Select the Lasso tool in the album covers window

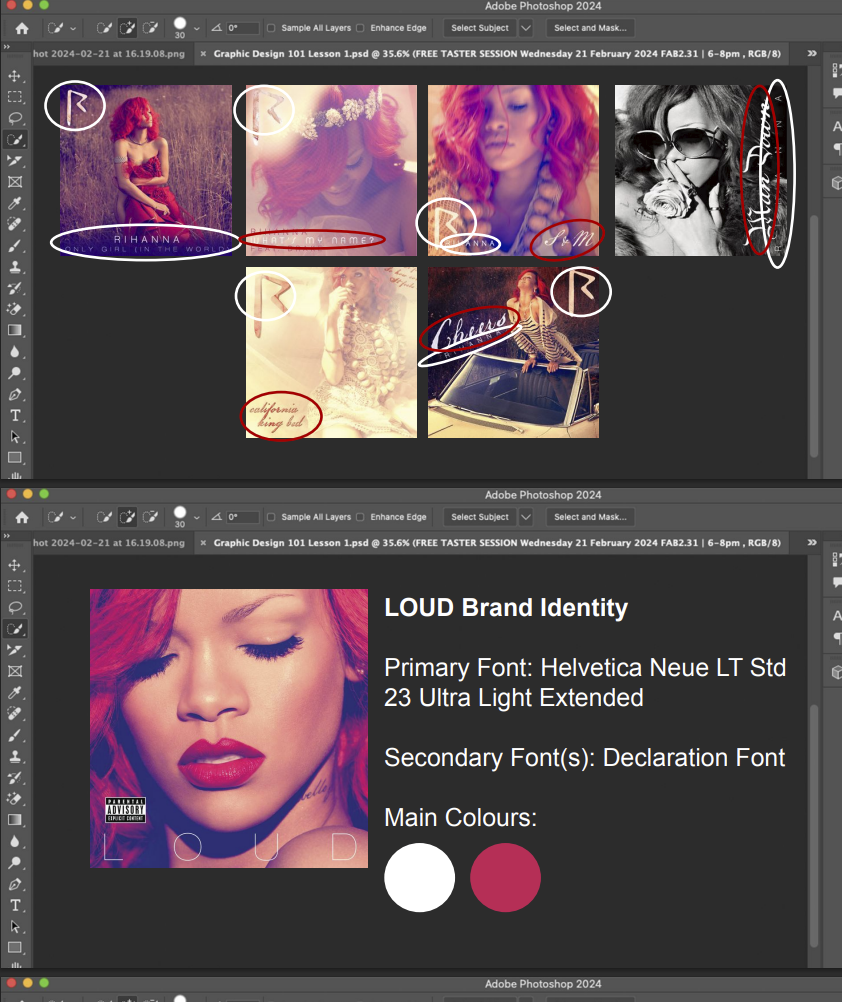[15, 118]
